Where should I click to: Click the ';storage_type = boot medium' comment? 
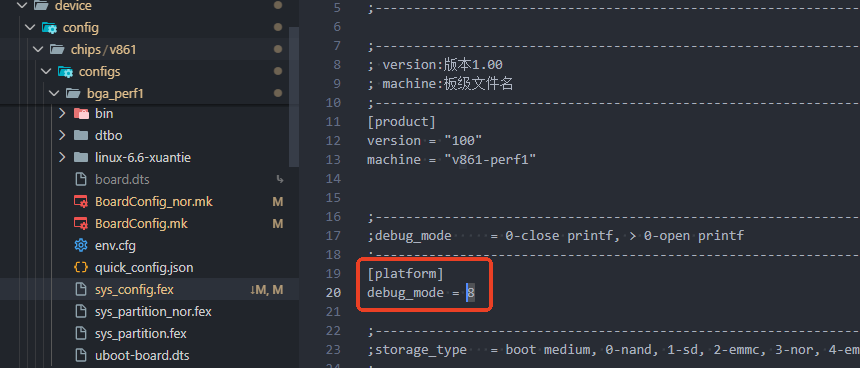click(x=614, y=350)
